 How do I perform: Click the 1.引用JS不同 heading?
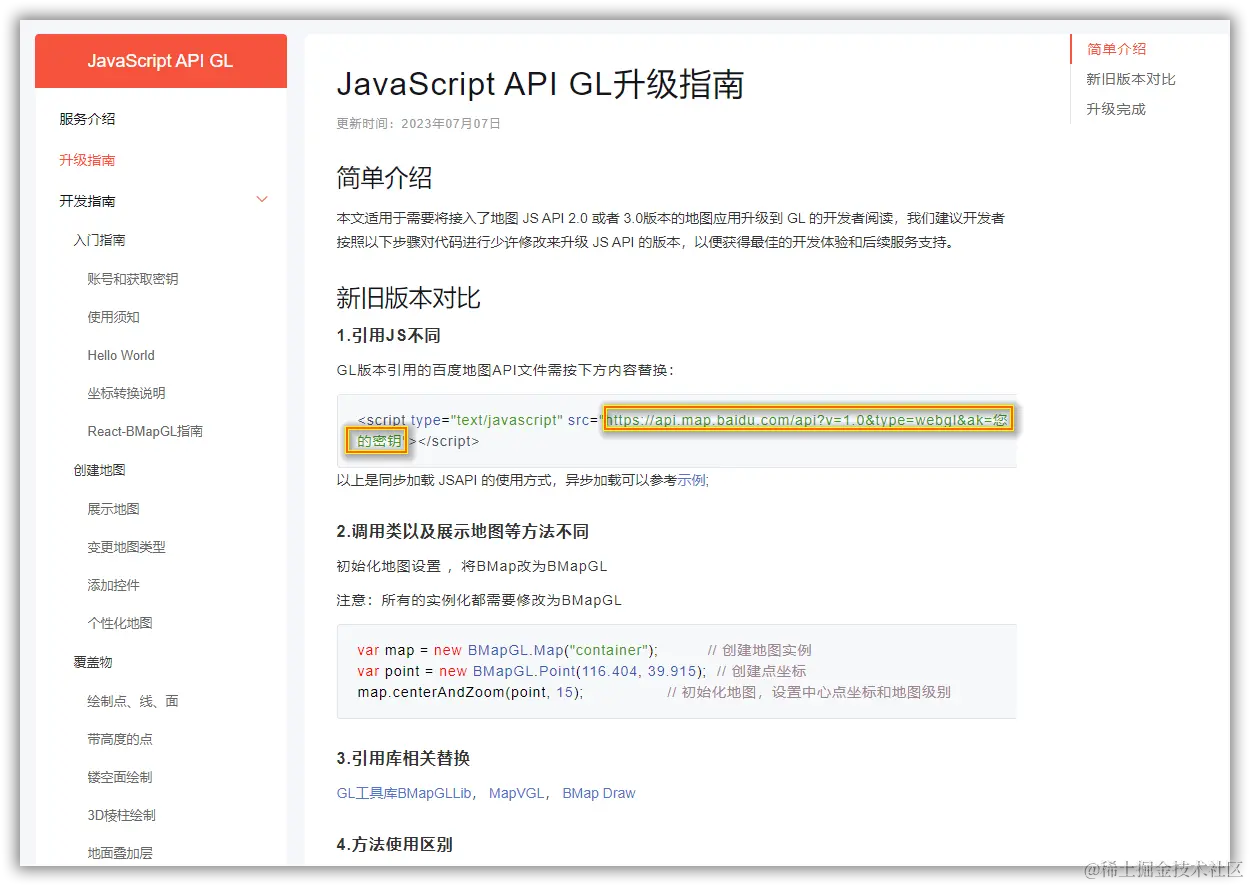coord(389,335)
